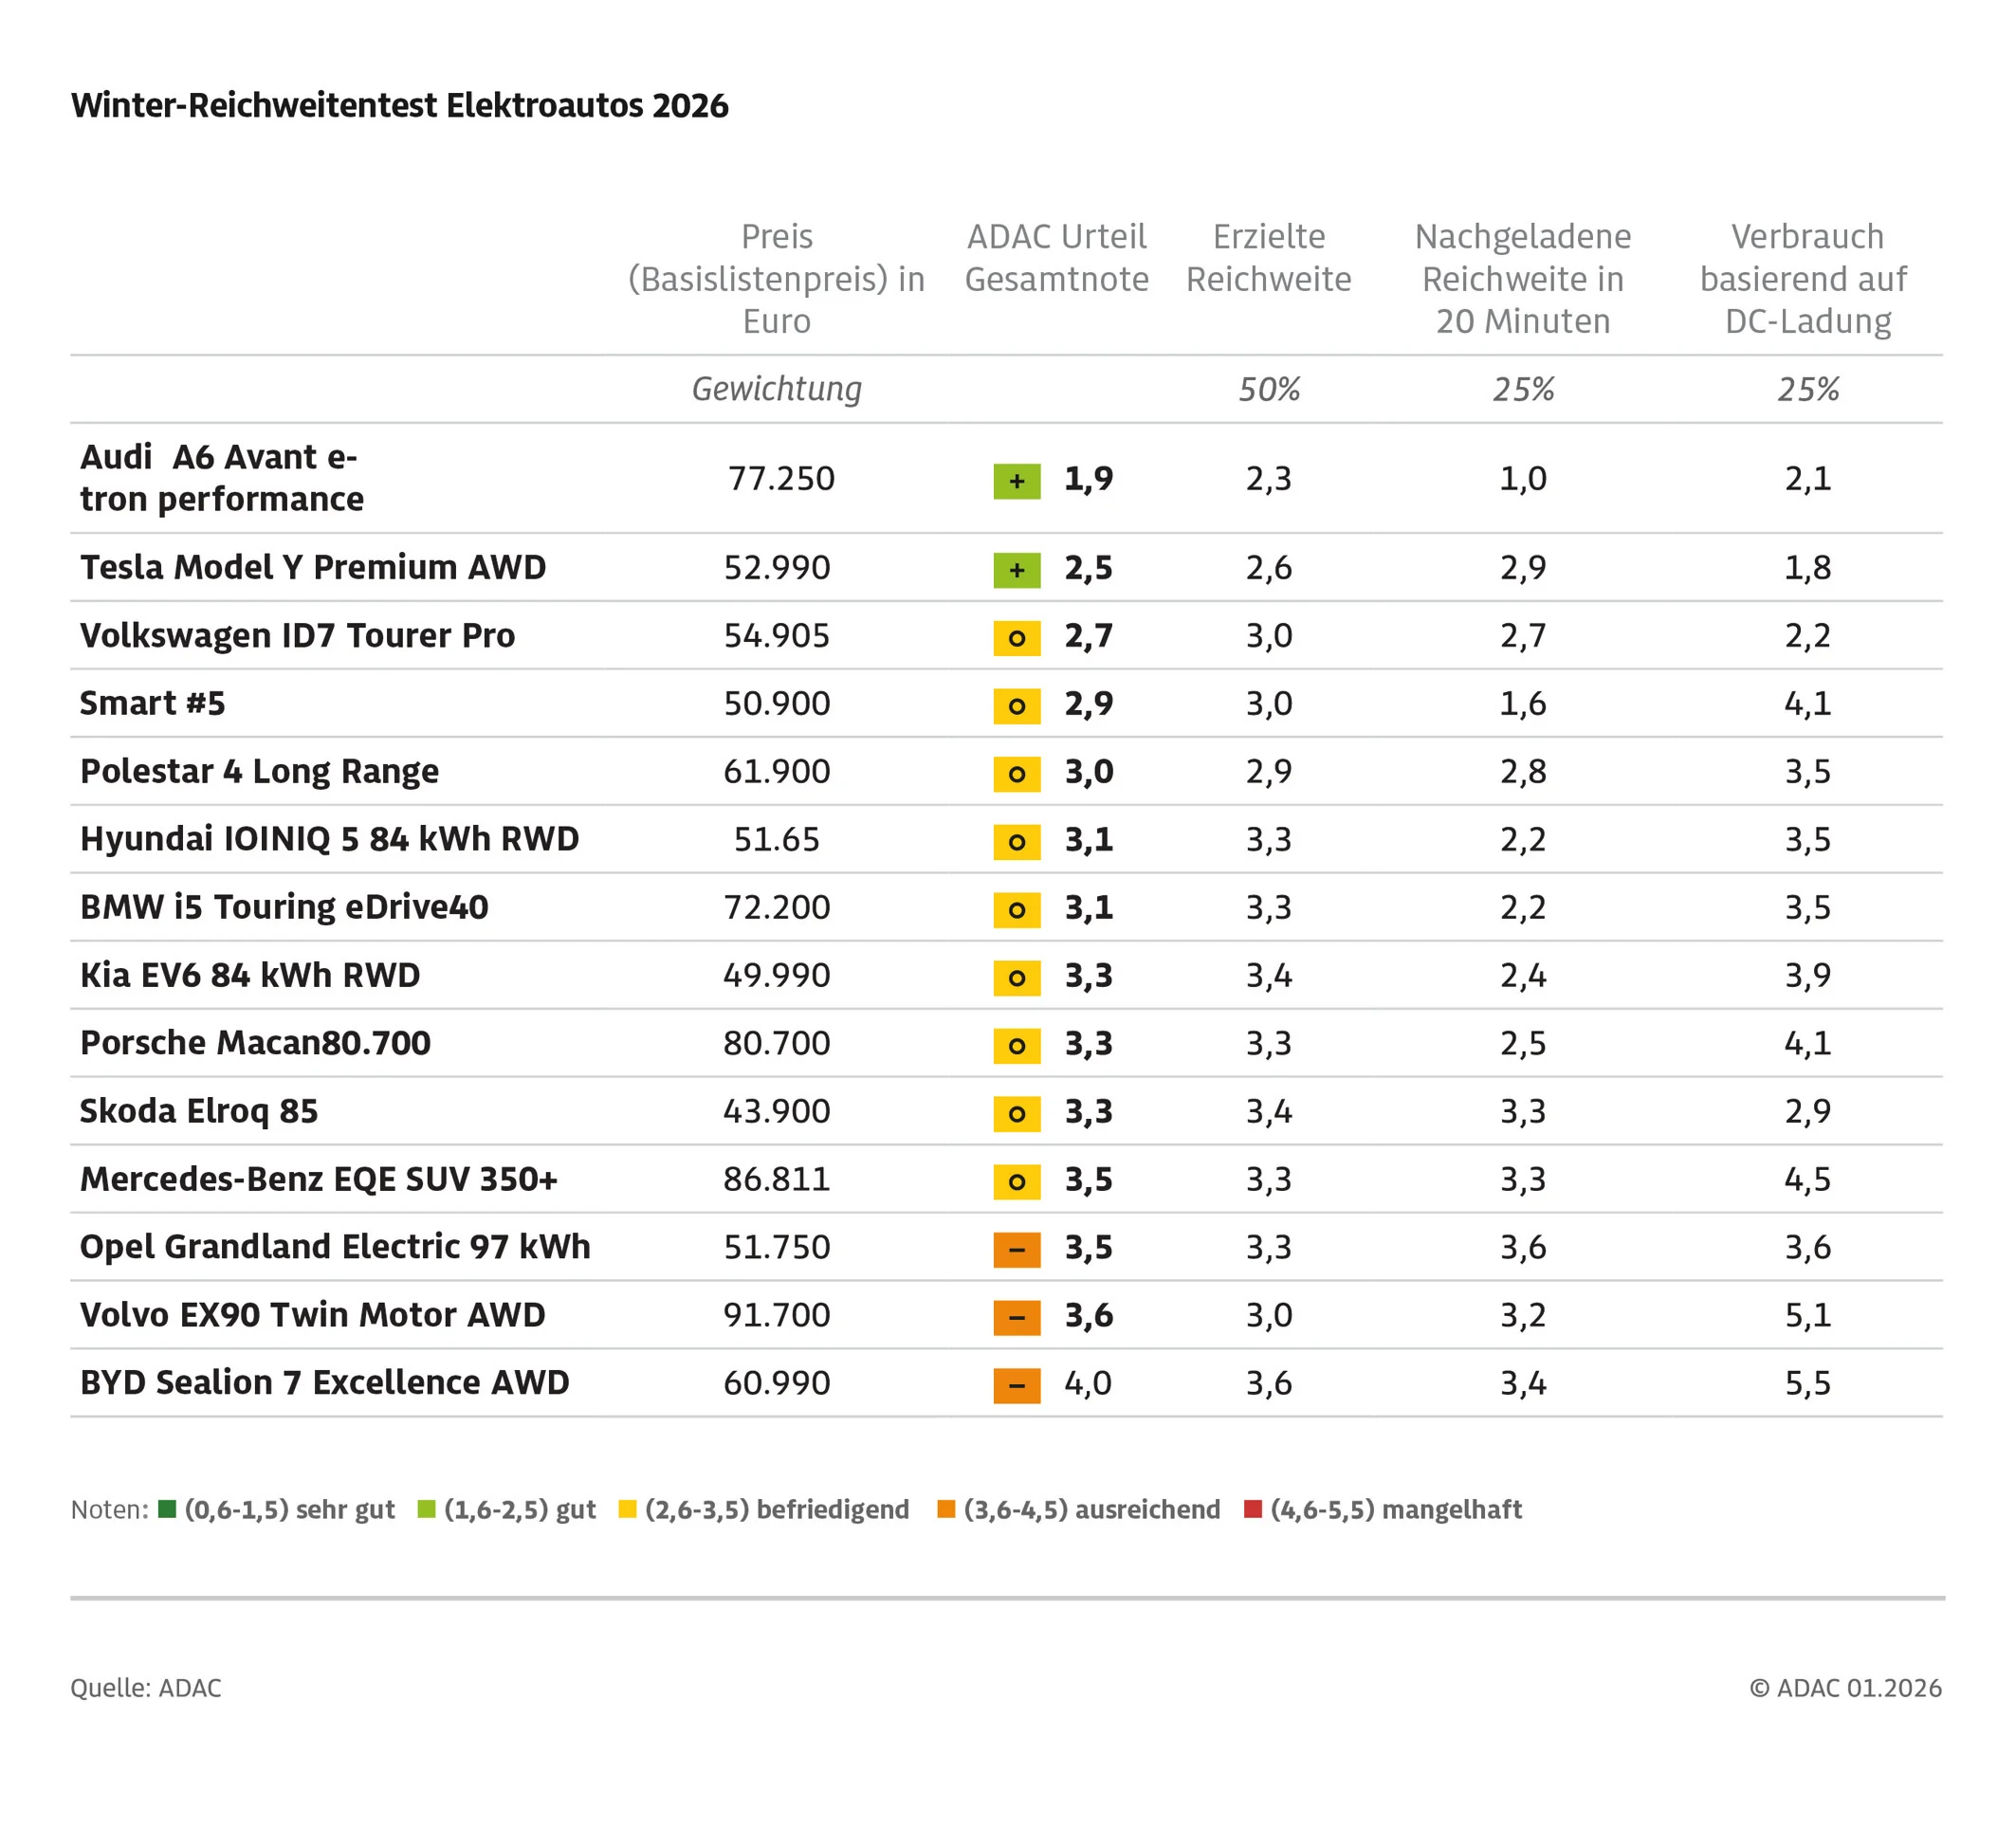This screenshot has width=2016, height=1847.
Task: Click Tesla Model Y green plus rating icon
Action: [x=1016, y=570]
